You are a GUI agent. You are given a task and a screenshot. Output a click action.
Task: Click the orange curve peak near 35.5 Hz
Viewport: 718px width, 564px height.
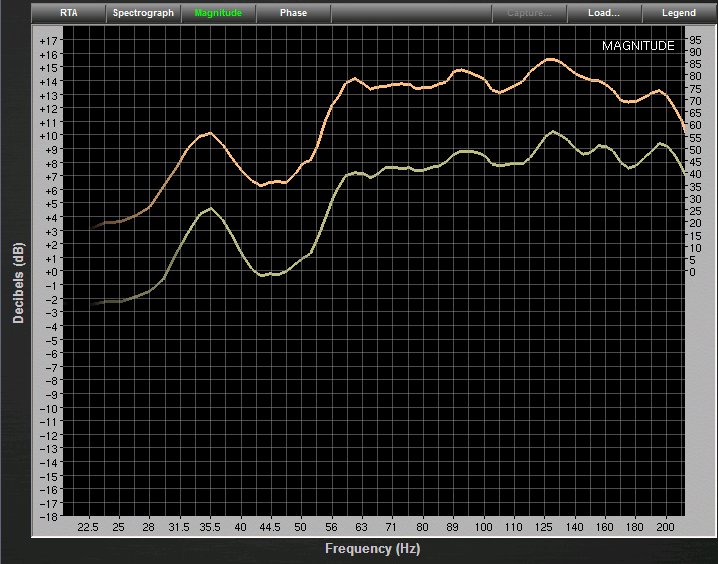(x=209, y=133)
